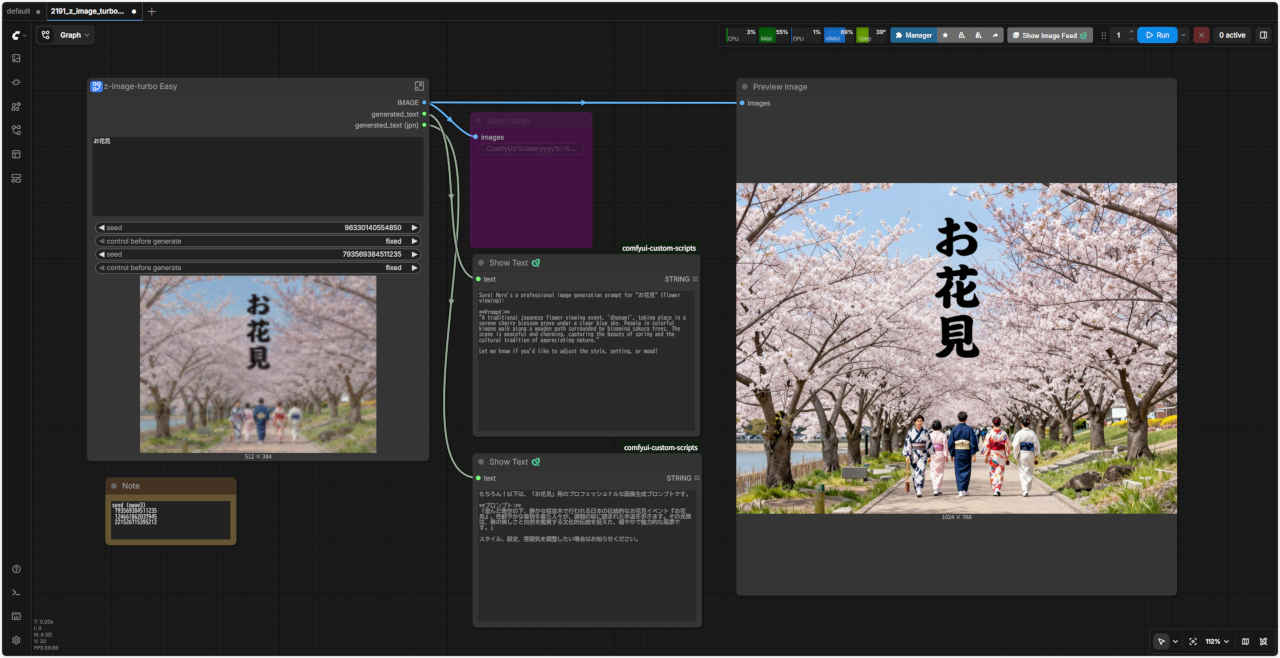
Task: Toggle the minimap icon at bottom right
Action: coord(1245,641)
